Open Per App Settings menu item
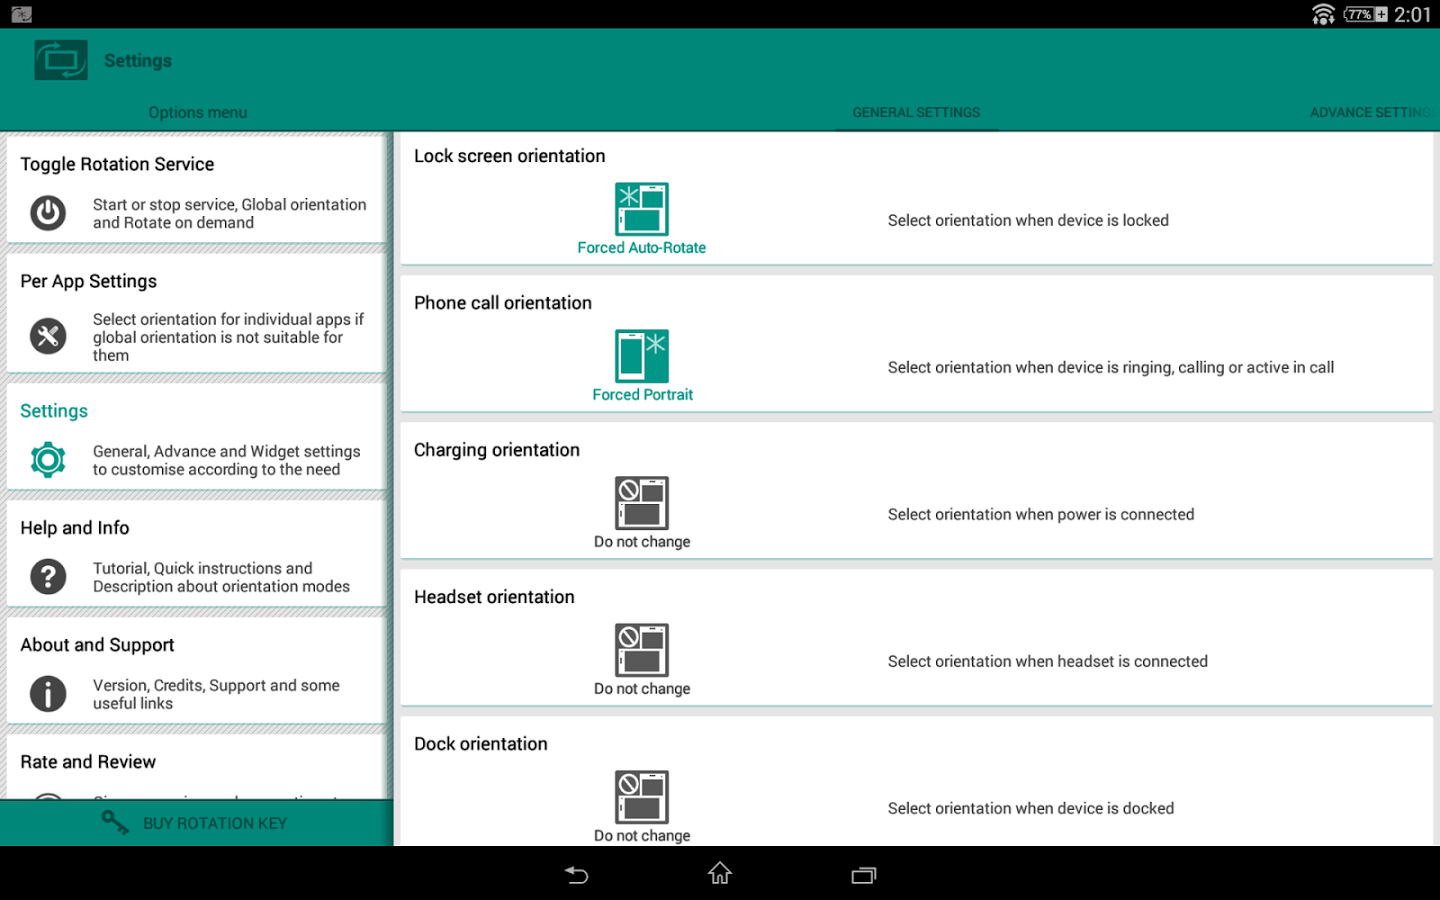Screen dimensions: 1440x900 pyautogui.click(x=196, y=314)
